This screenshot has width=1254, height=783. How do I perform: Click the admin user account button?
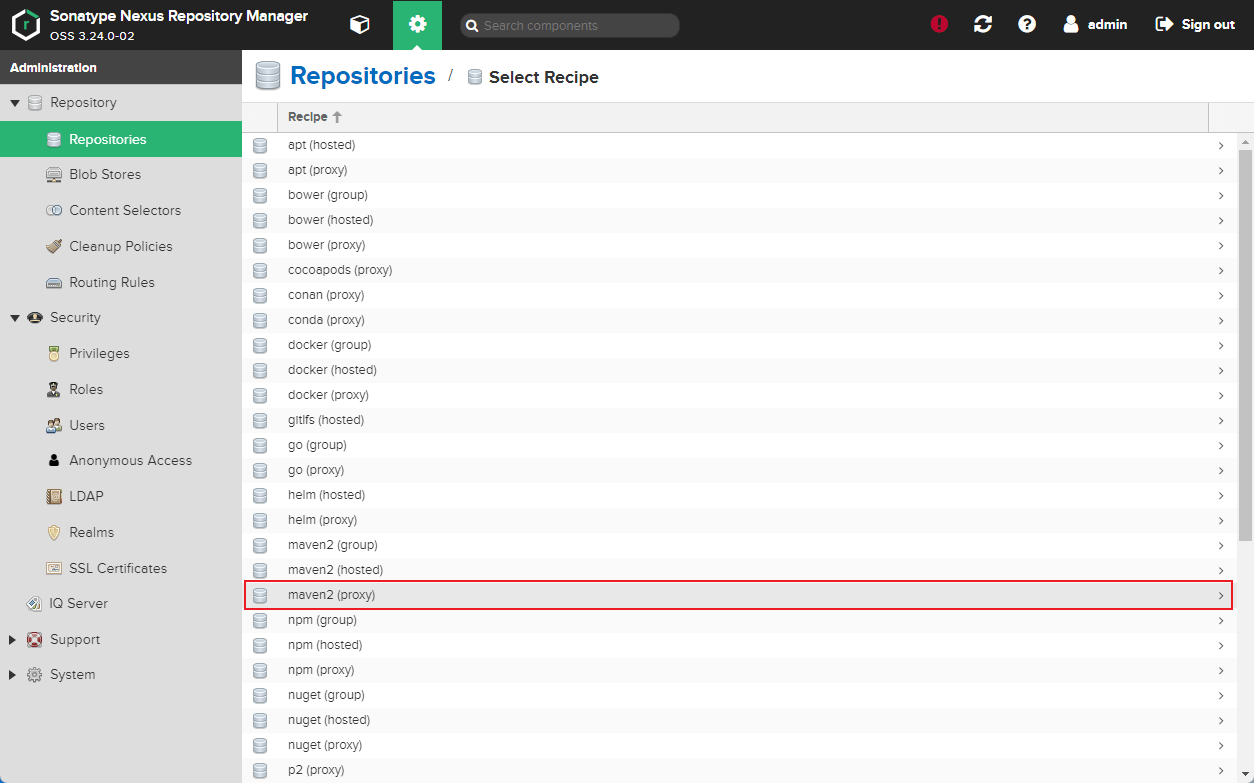[x=1095, y=24]
